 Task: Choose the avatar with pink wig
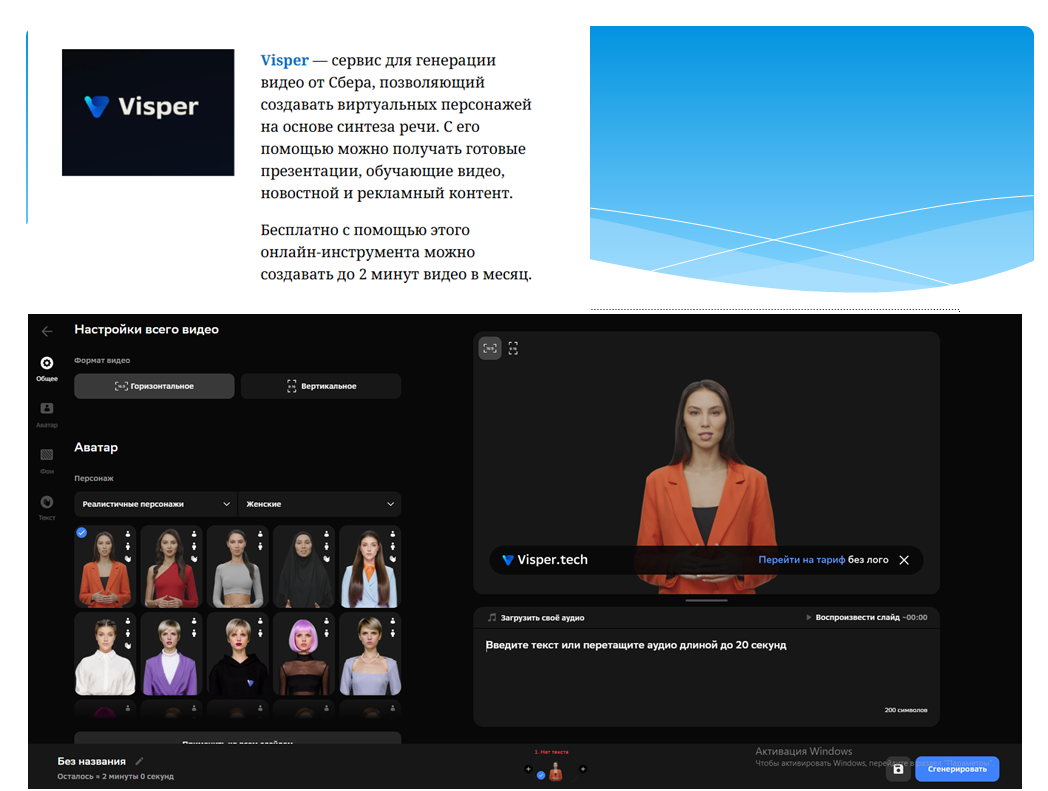point(303,654)
